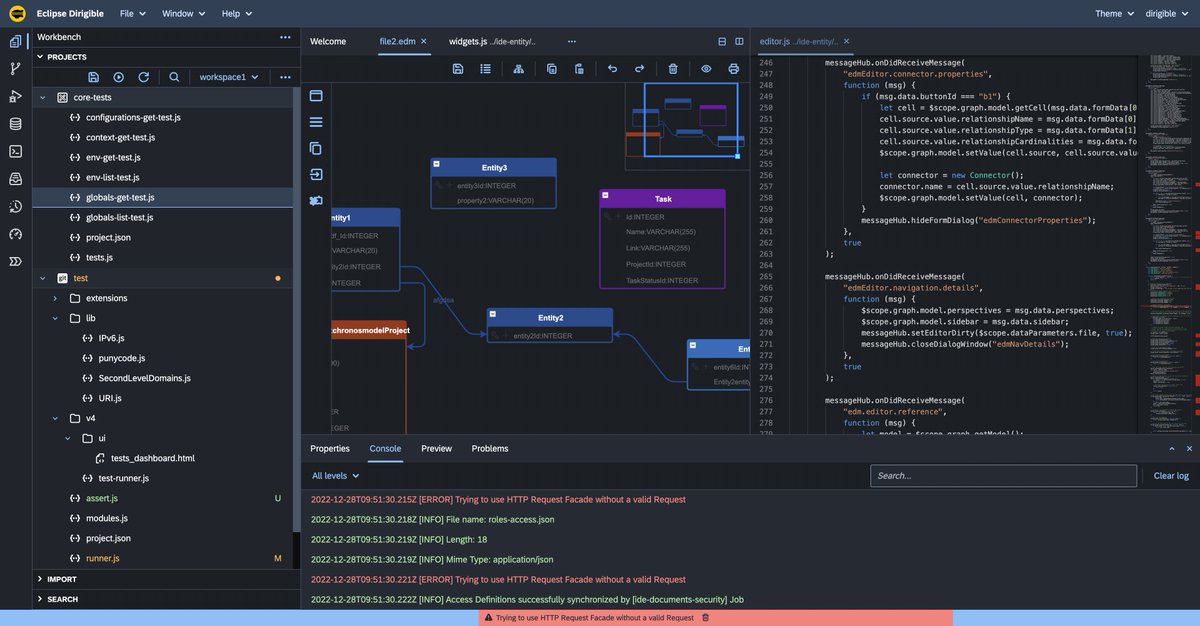The height and width of the screenshot is (626, 1200).
Task: Click the Save All icon in the Projects toolbar
Action: [x=93, y=77]
